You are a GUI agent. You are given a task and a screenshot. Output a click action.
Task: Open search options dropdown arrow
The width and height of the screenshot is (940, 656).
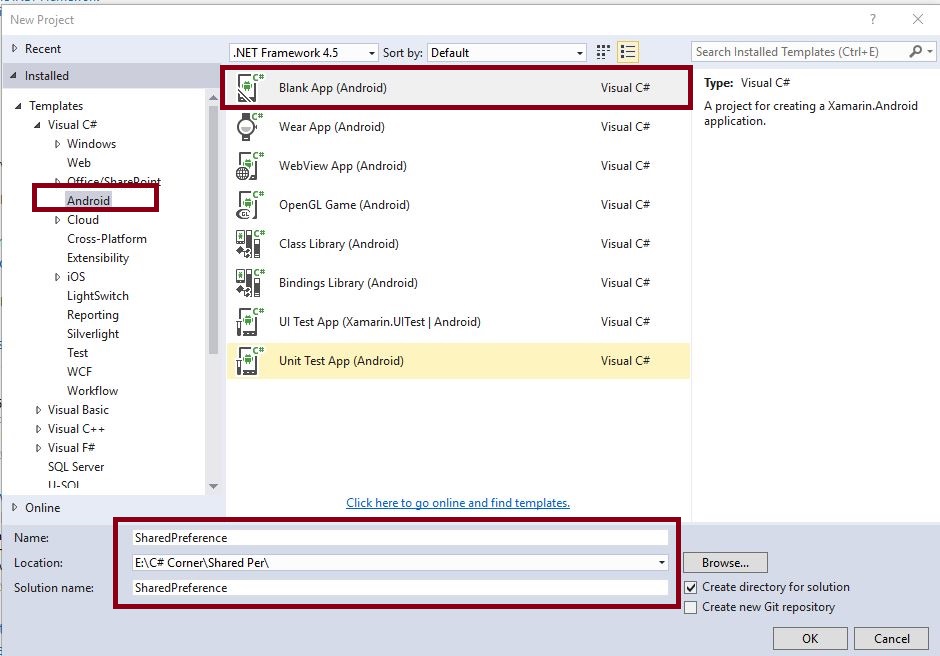coord(930,52)
